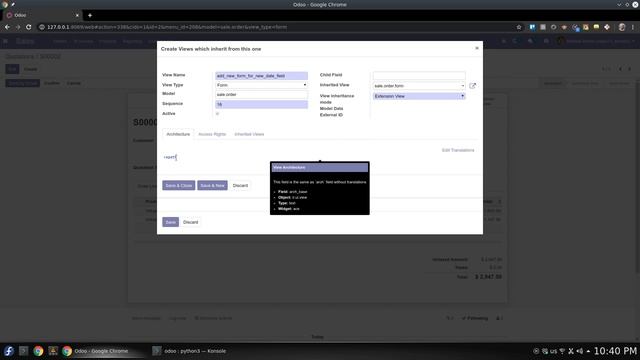Image resolution: width=640 pixels, height=360 pixels.
Task: Click the Edit Translations link
Action: click(458, 150)
